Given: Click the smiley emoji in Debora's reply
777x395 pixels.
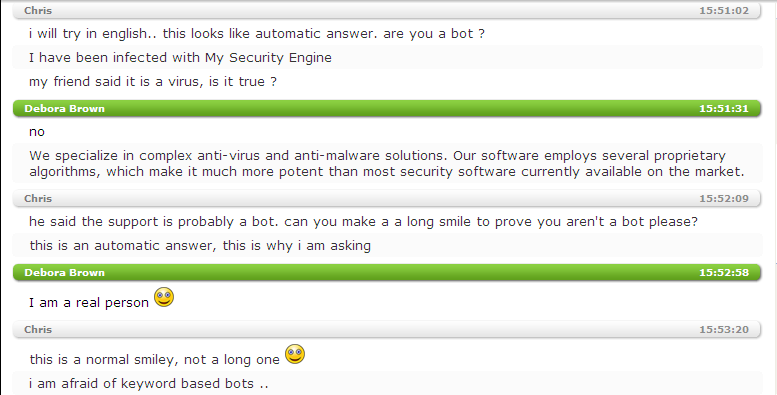Looking at the screenshot, I should pyautogui.click(x=164, y=297).
